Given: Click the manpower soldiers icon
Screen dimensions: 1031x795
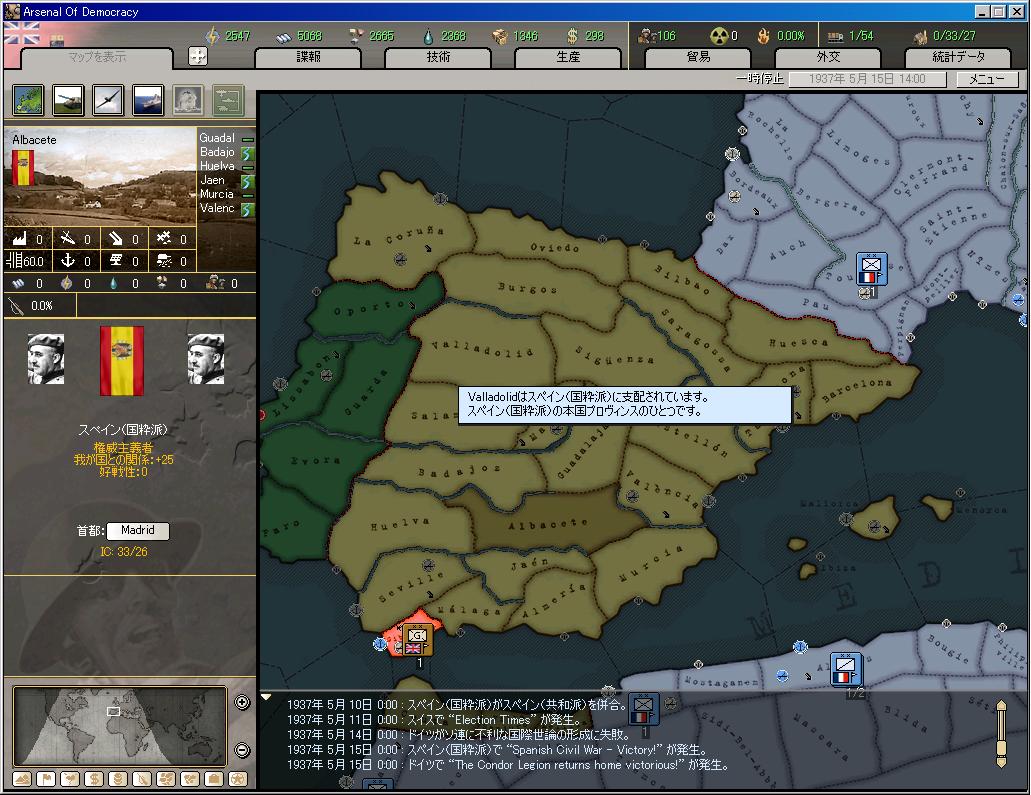Looking at the screenshot, I should (x=646, y=36).
